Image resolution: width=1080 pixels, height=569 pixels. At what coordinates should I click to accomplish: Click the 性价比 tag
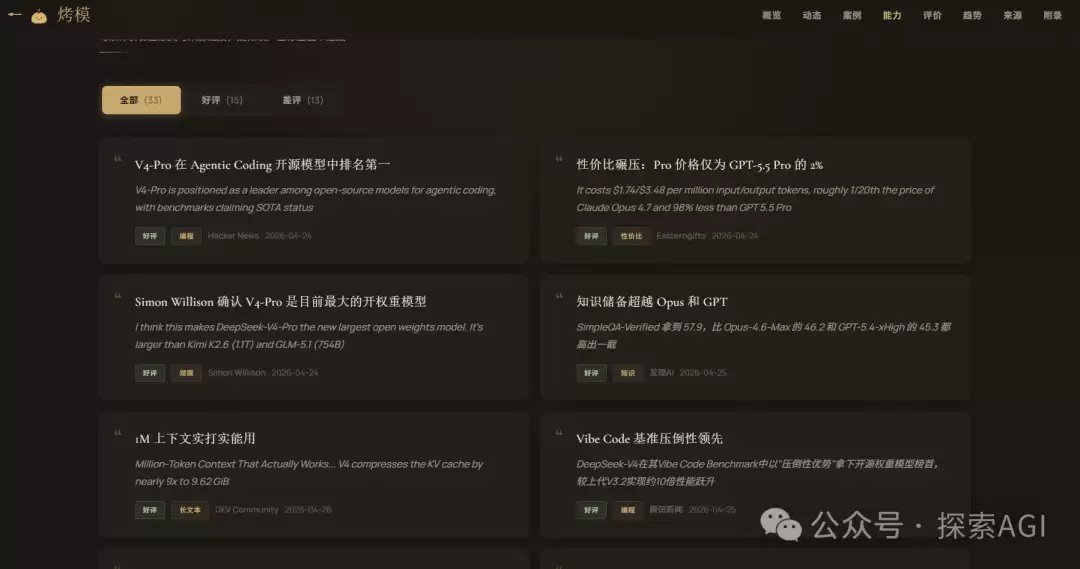pos(631,236)
